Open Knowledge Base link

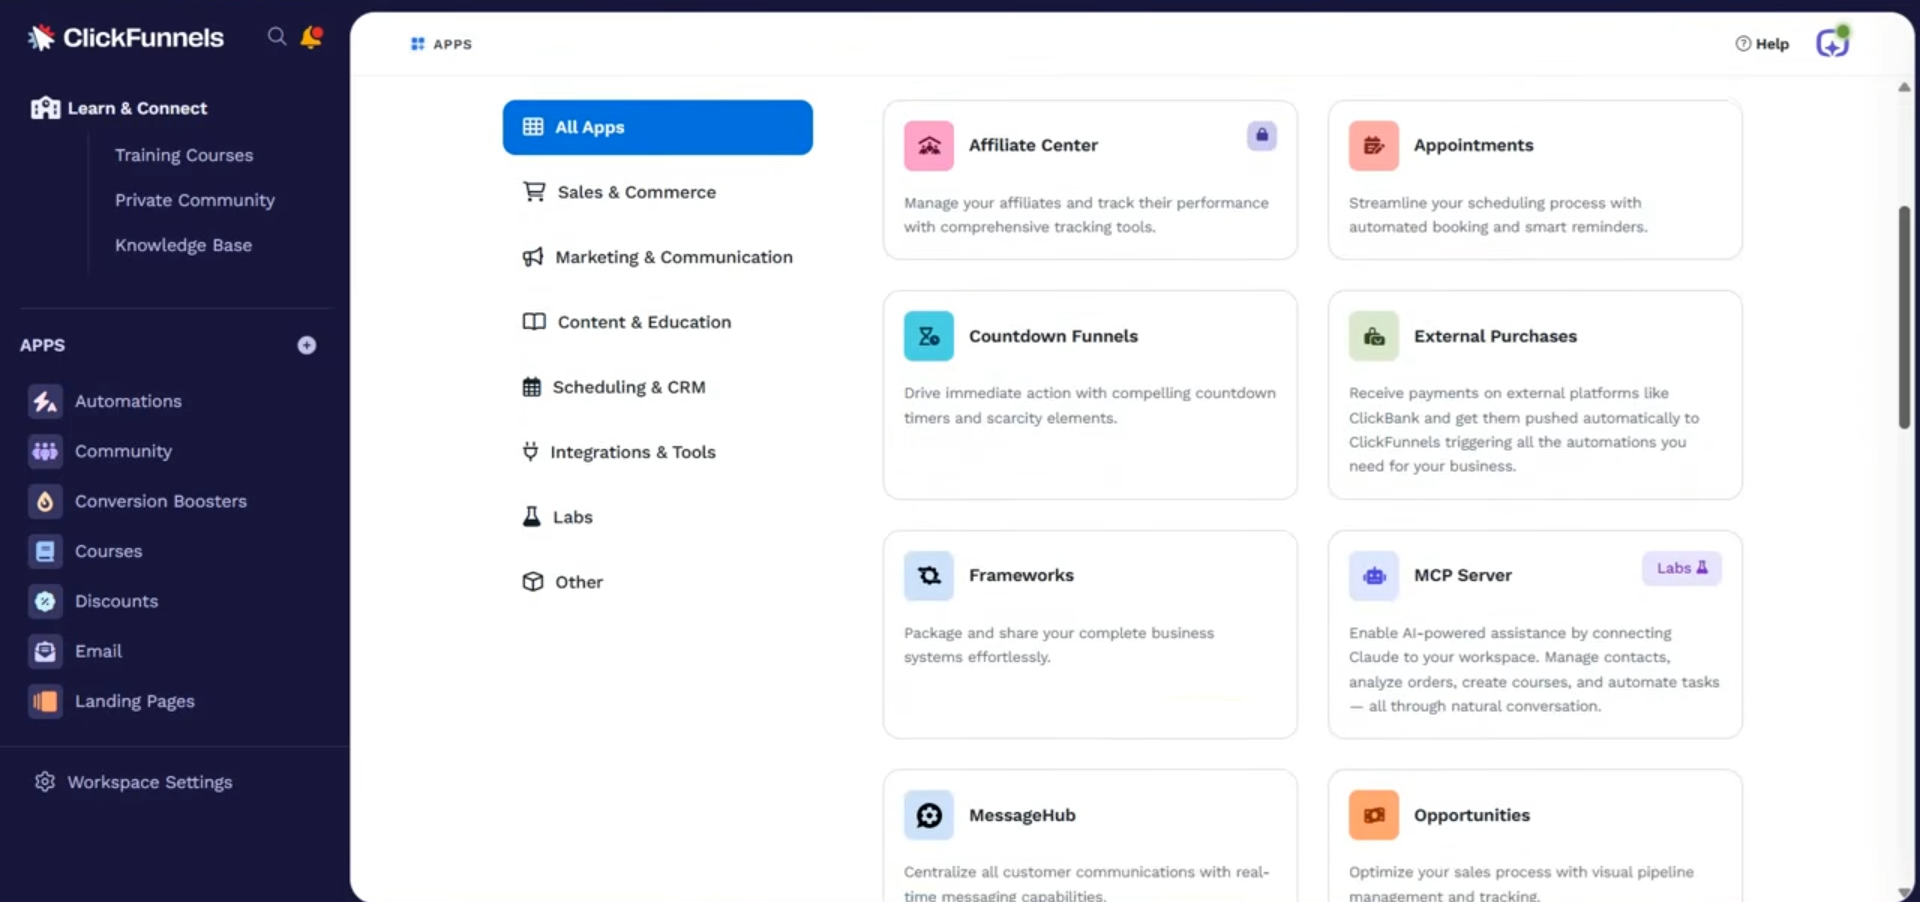tap(183, 245)
